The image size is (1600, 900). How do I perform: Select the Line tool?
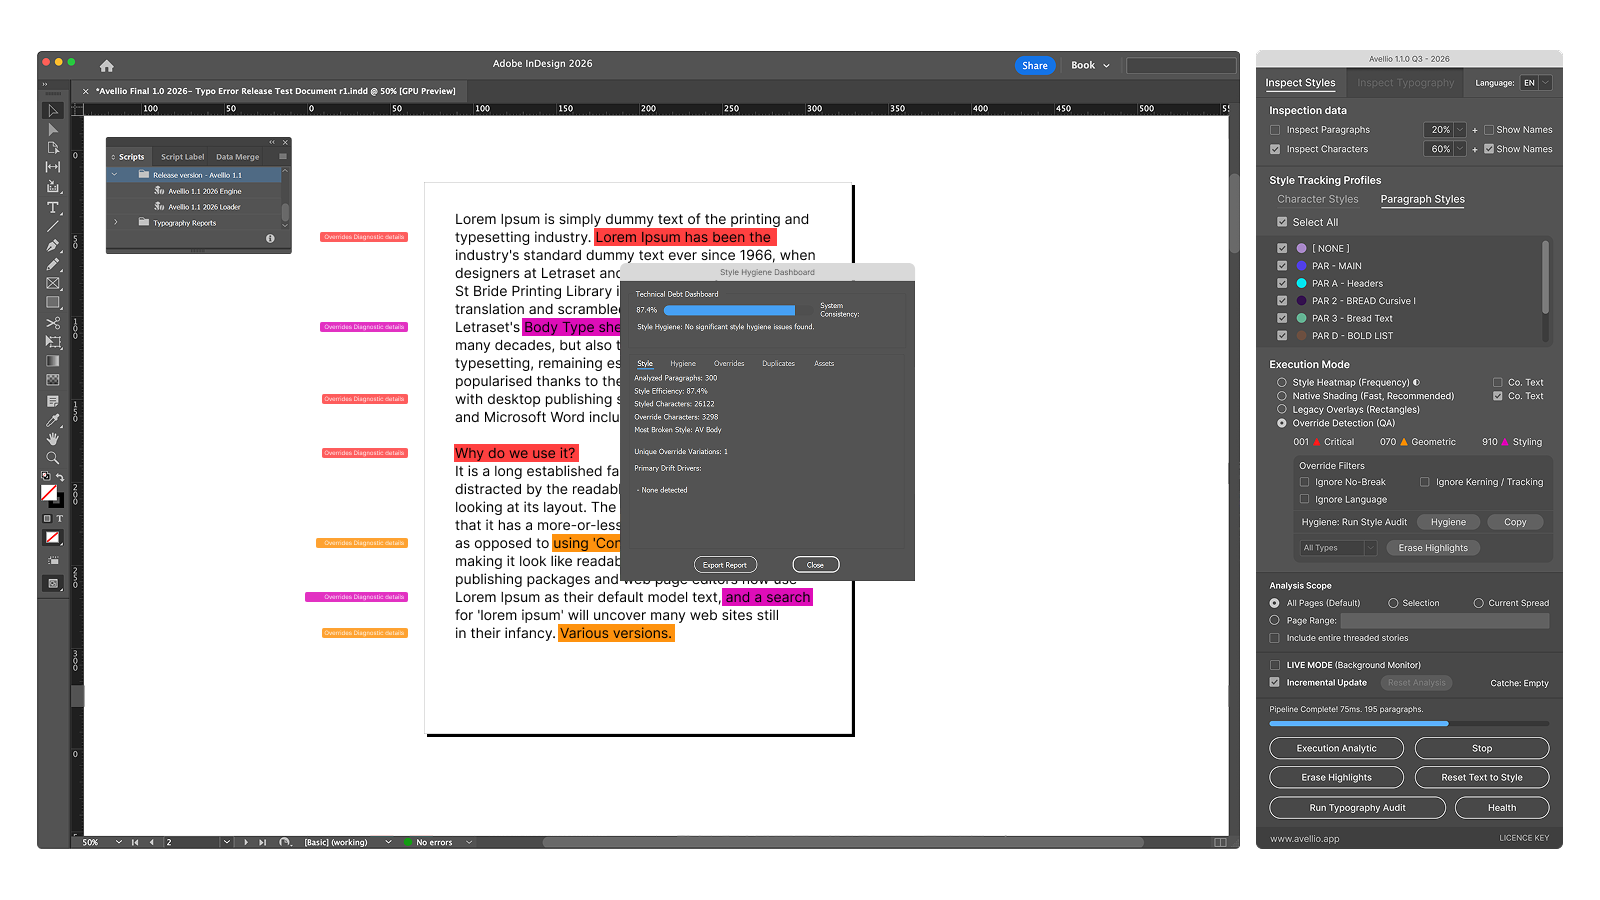tap(53, 226)
